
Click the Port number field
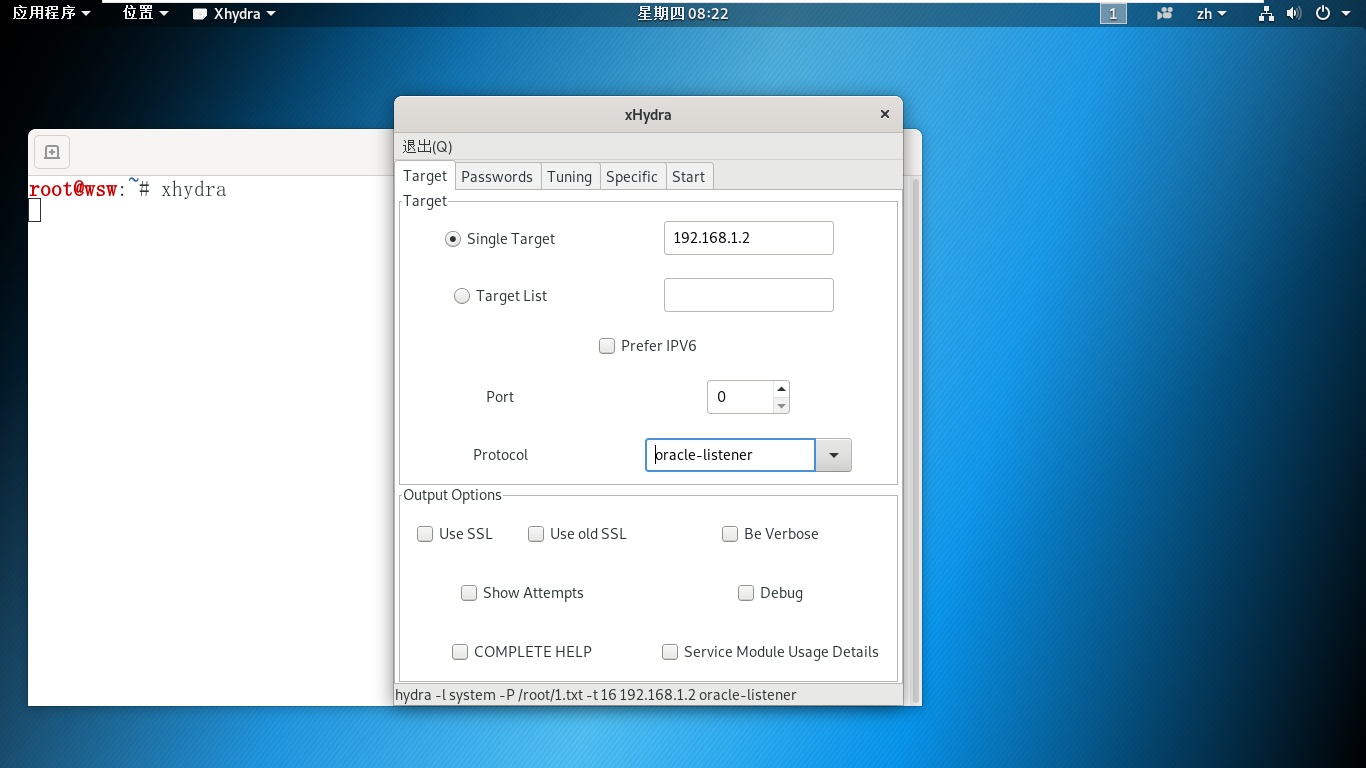click(x=740, y=397)
